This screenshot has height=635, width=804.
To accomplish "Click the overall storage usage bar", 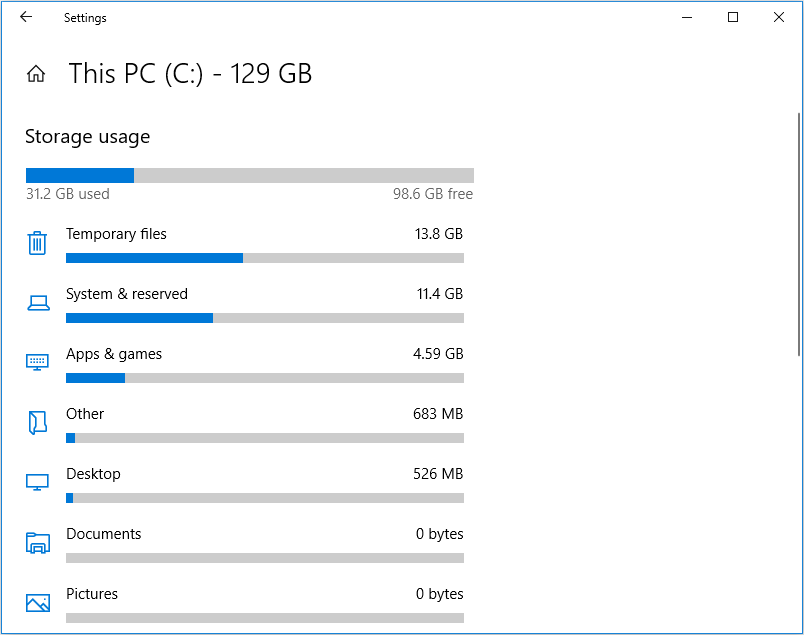I will tap(250, 175).
